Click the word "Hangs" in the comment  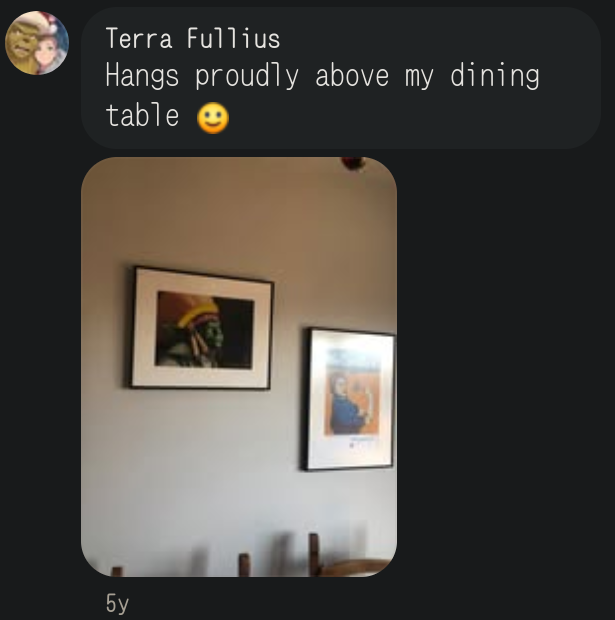click(140, 76)
